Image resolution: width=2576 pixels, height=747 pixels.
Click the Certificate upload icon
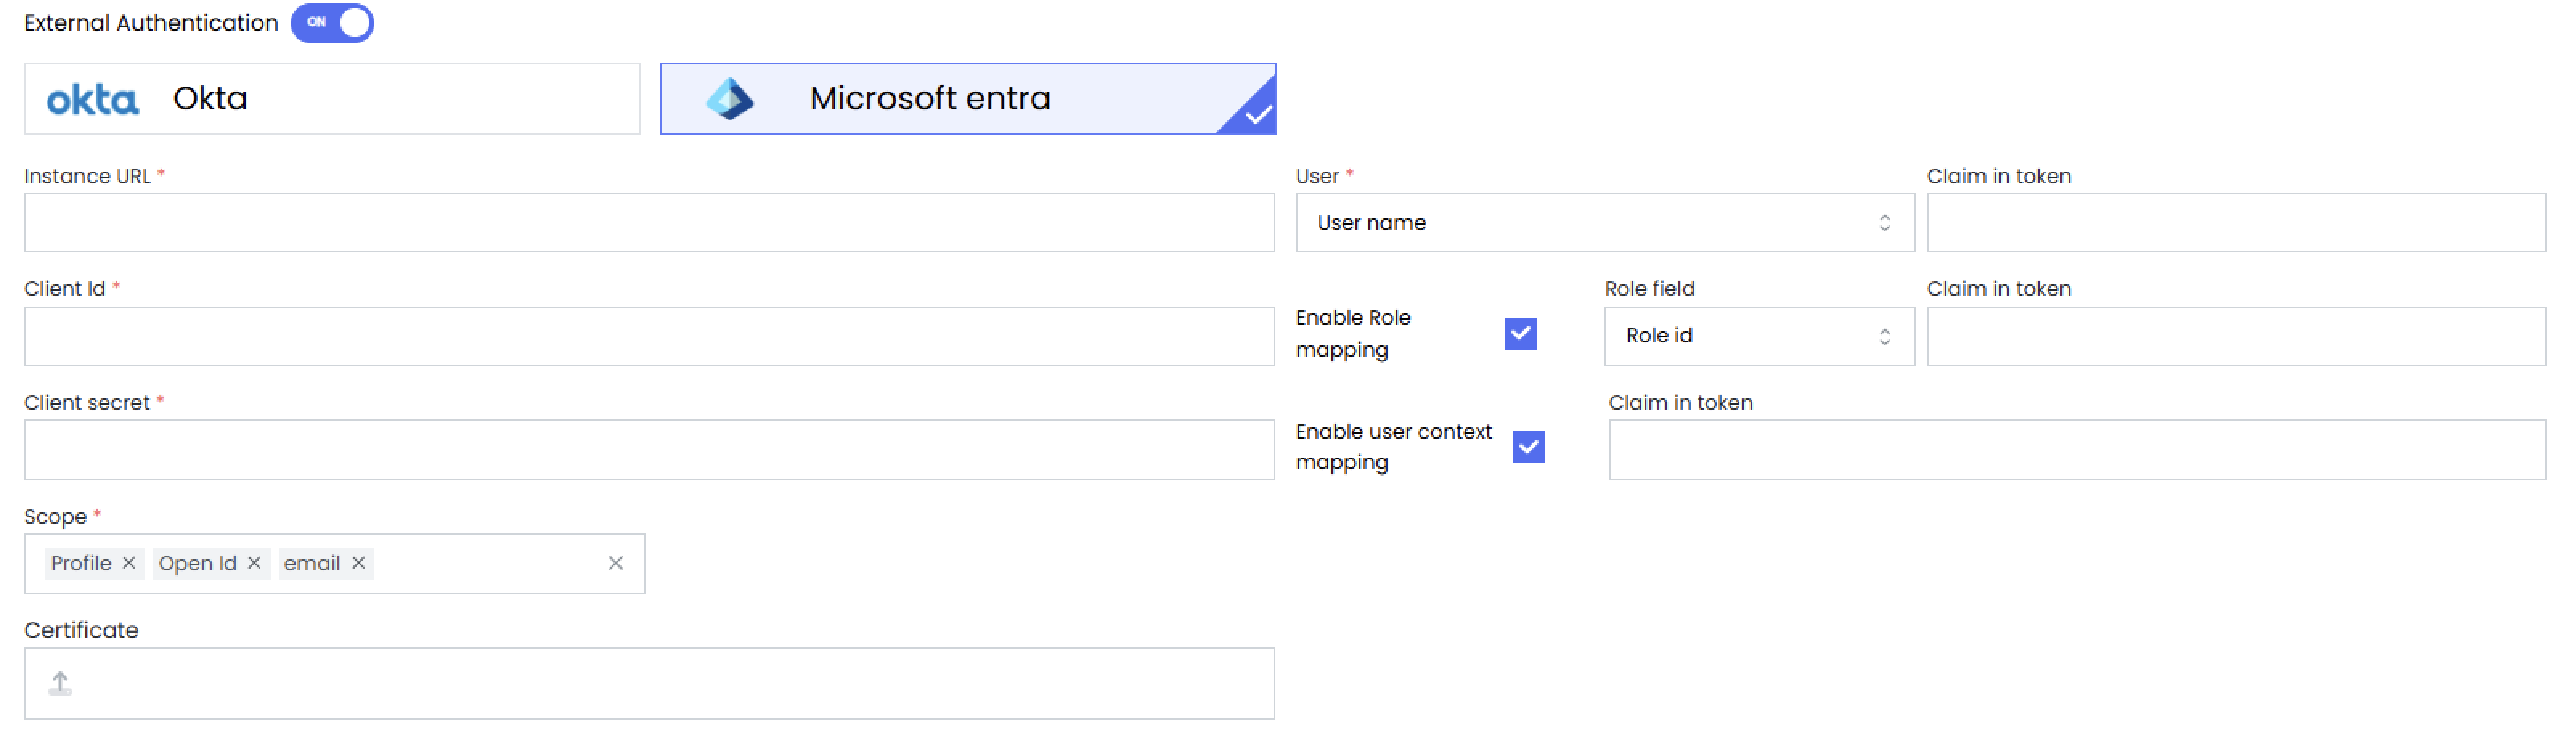click(x=60, y=683)
